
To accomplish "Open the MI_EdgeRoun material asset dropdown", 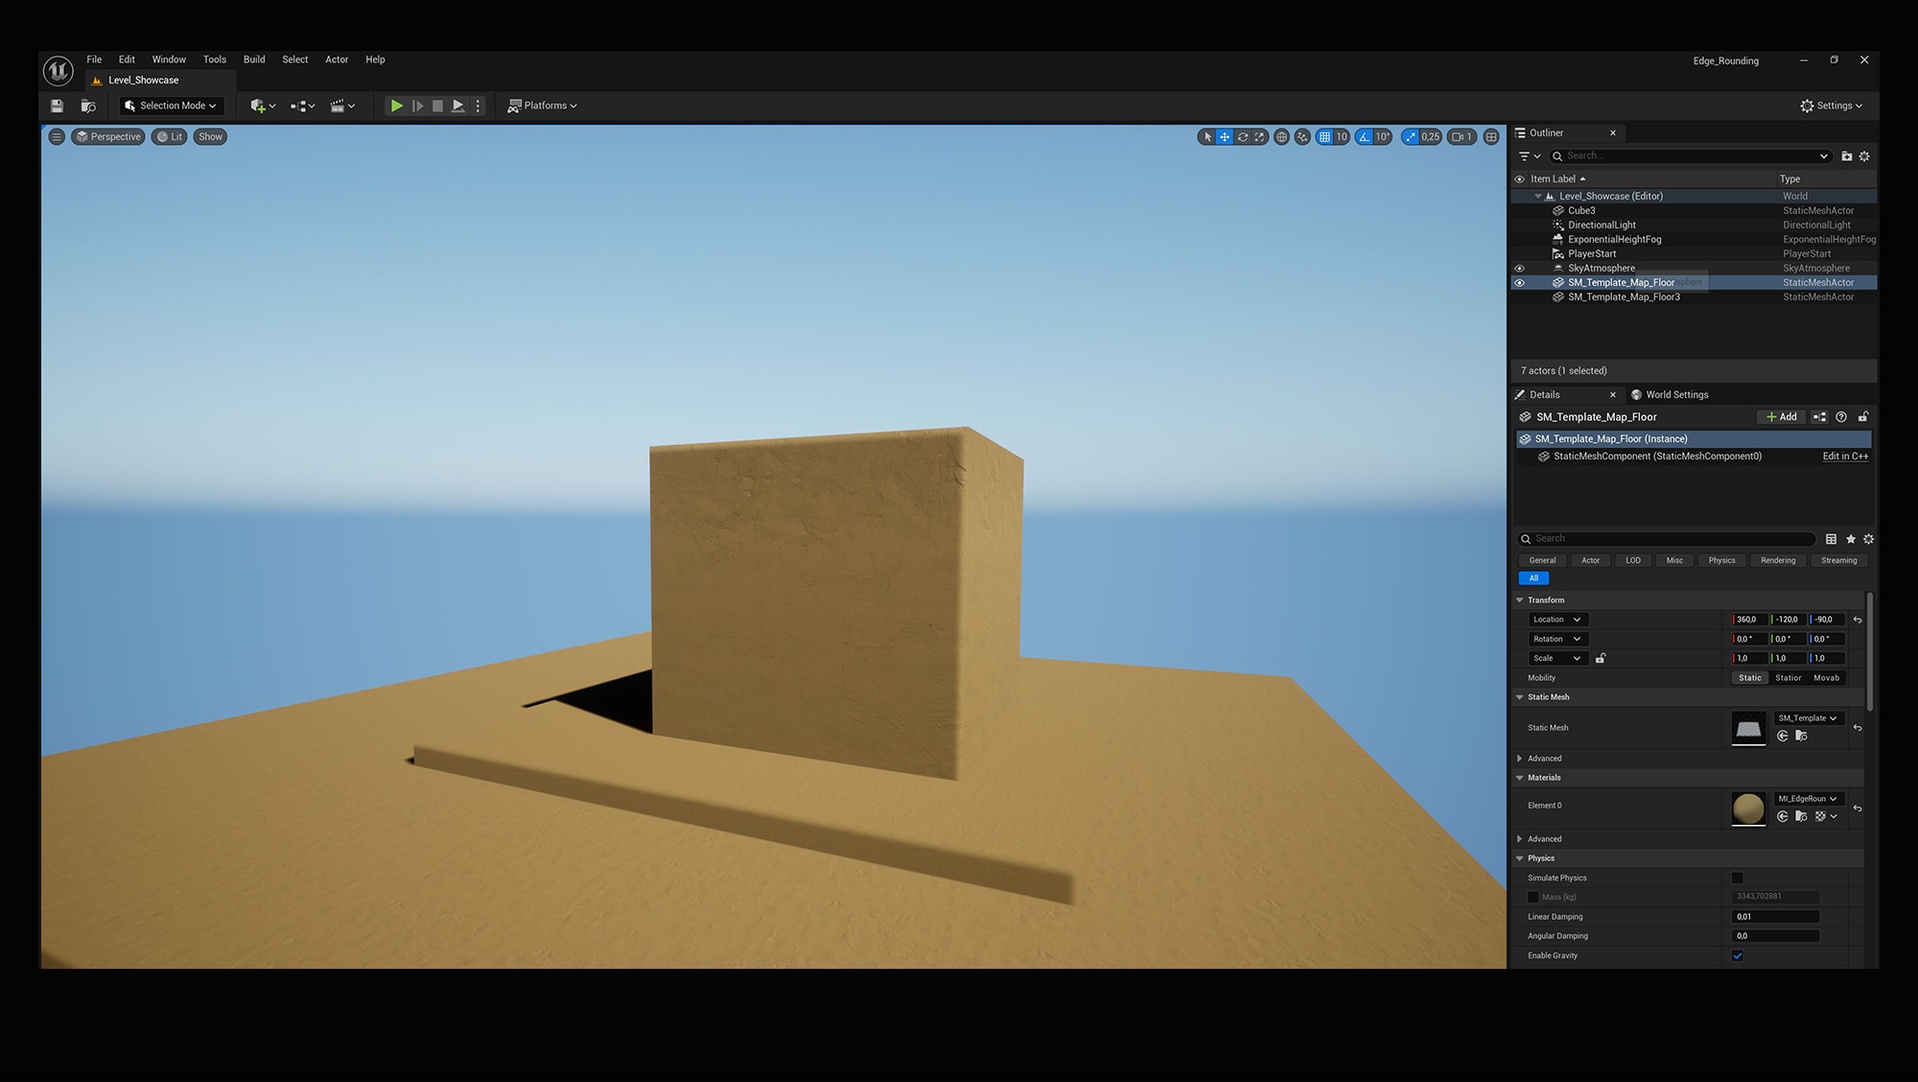I will pos(1809,799).
